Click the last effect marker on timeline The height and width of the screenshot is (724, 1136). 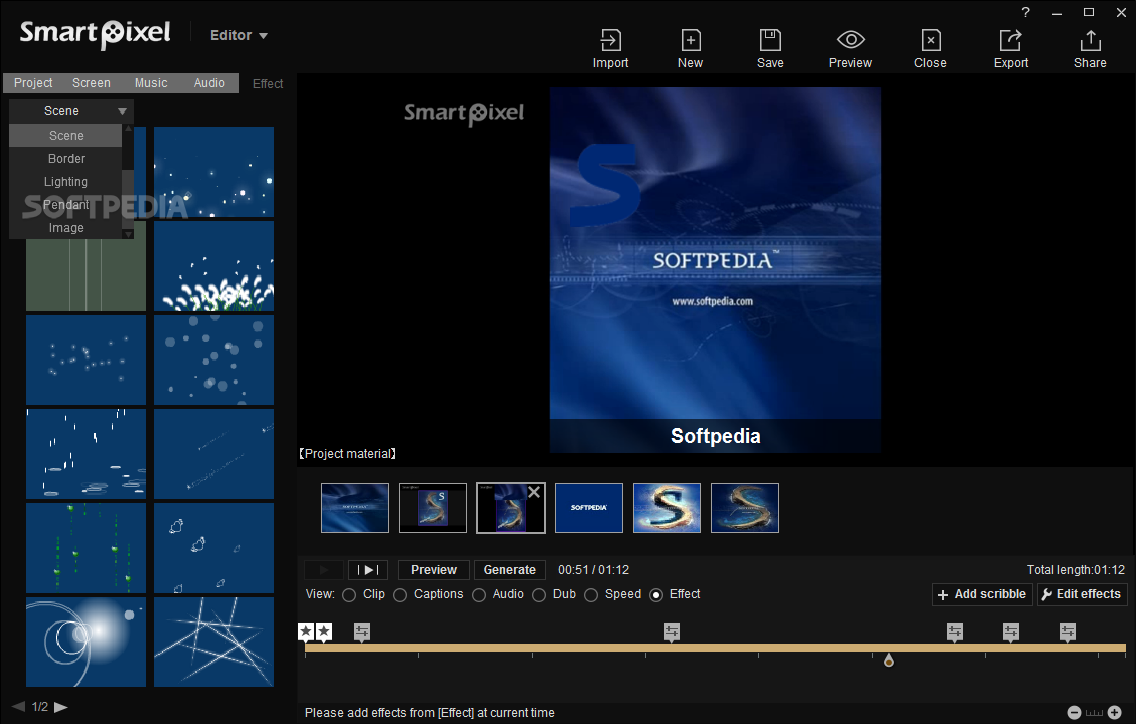point(1068,632)
